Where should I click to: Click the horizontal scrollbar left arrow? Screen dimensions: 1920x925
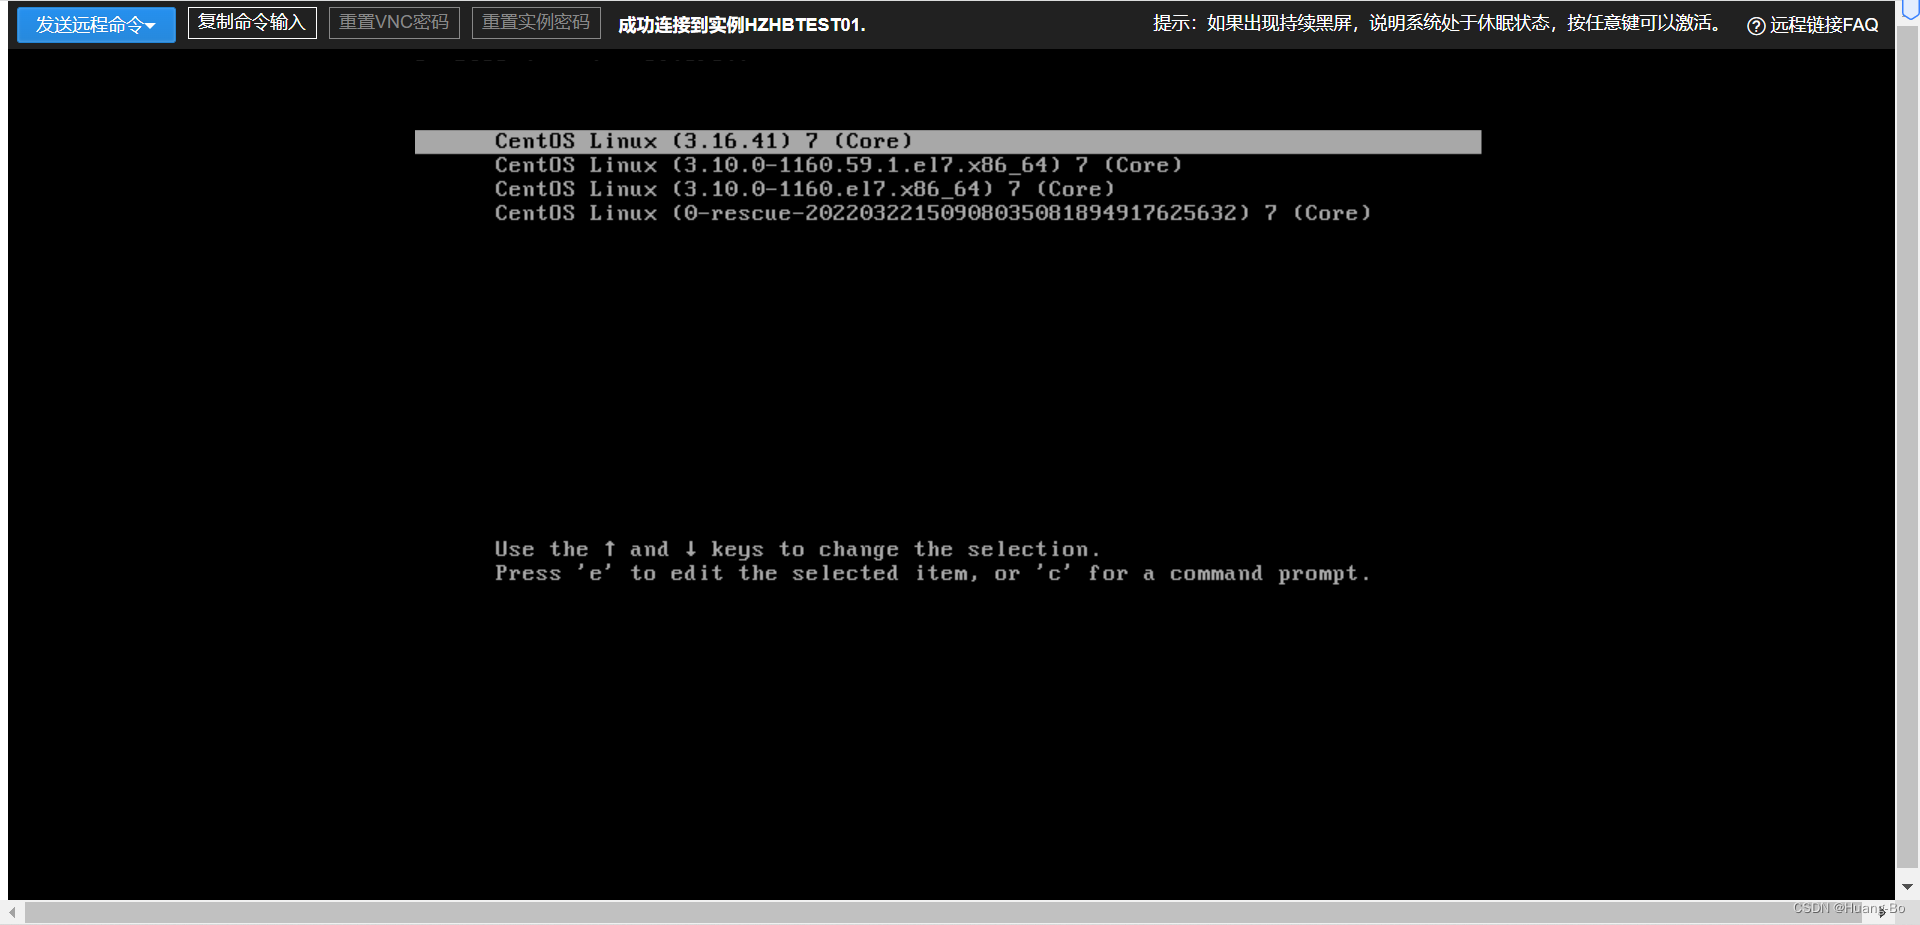tap(12, 912)
